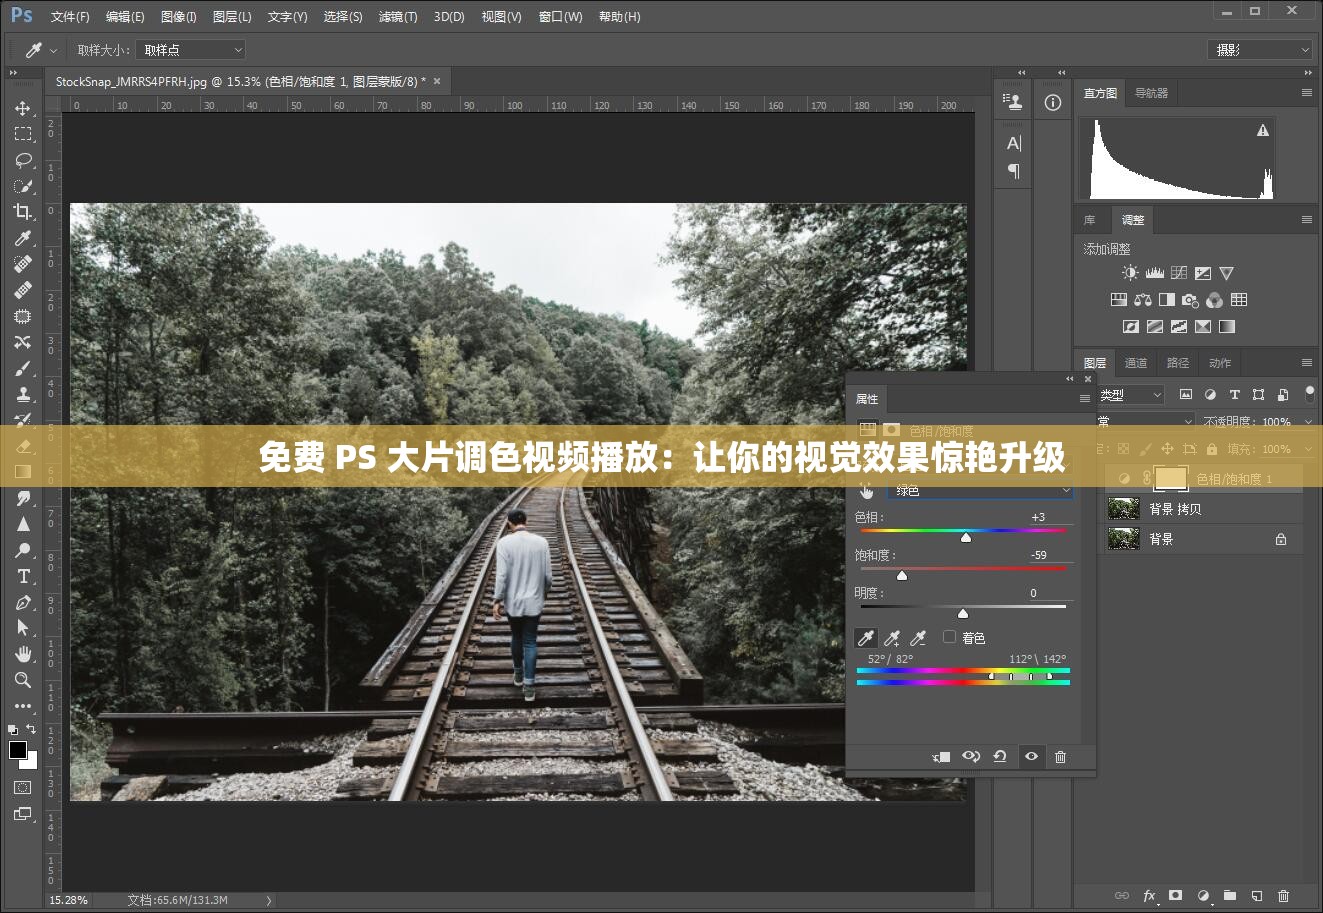The width and height of the screenshot is (1323, 913).
Task: Reset adjustment to defaults in Properties
Action: tap(1000, 757)
